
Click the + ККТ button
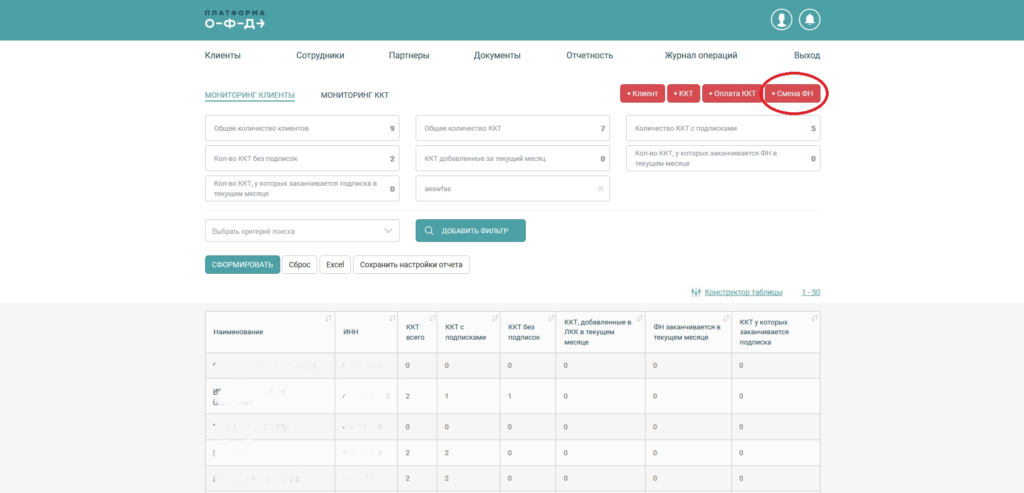(683, 93)
